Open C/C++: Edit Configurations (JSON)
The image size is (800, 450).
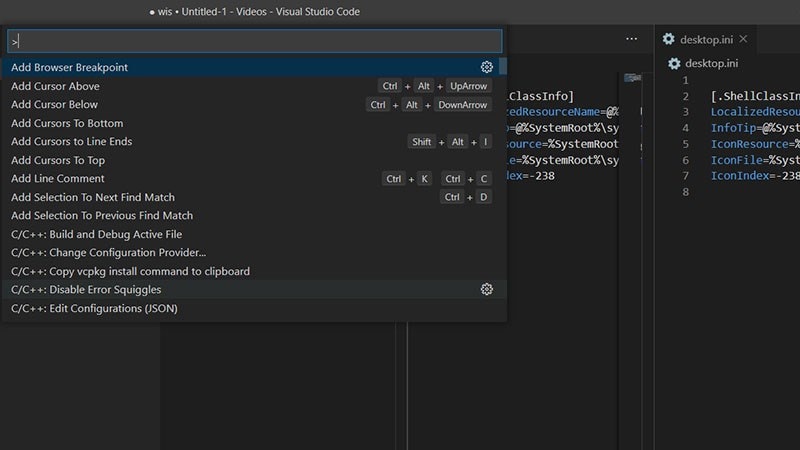point(254,308)
